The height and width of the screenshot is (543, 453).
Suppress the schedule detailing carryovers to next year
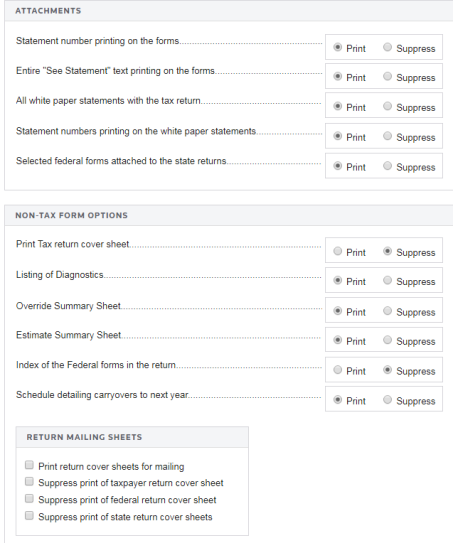[387, 400]
